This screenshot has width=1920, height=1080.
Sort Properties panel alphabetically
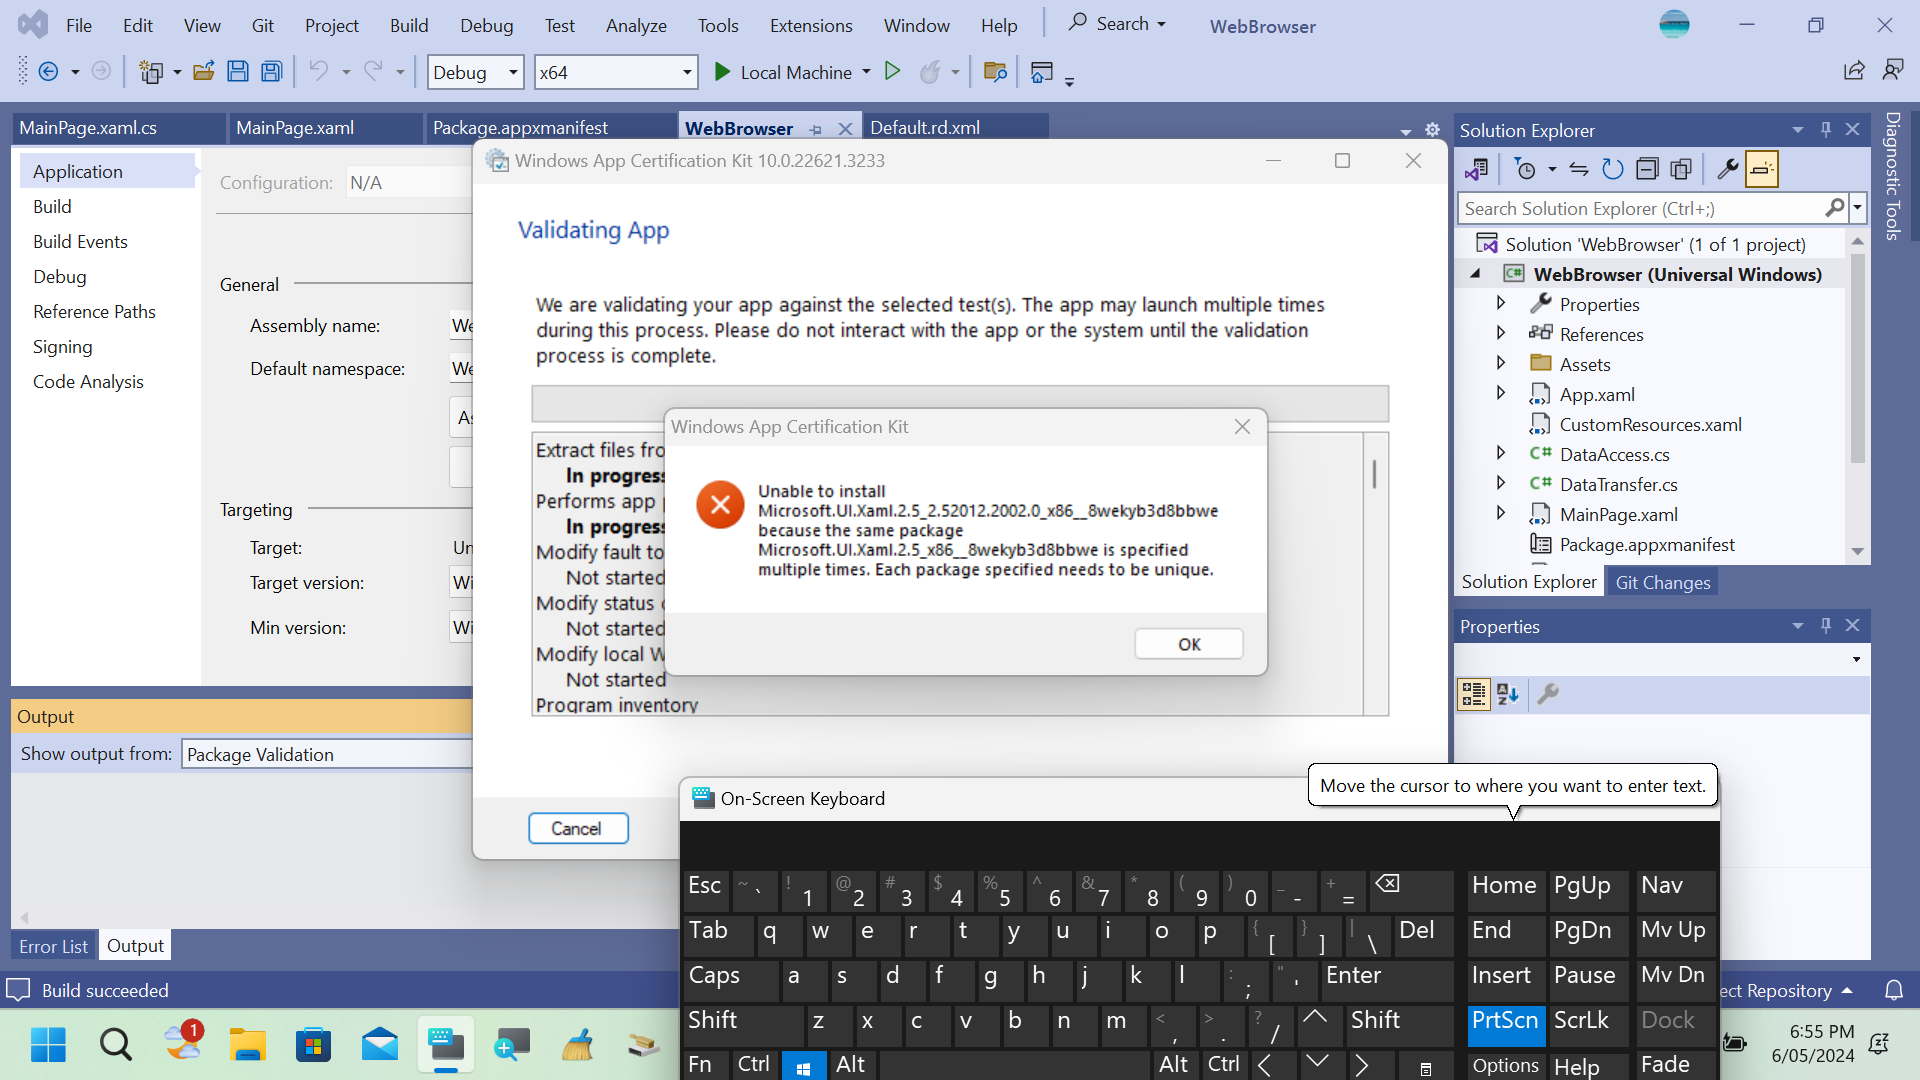[1508, 694]
